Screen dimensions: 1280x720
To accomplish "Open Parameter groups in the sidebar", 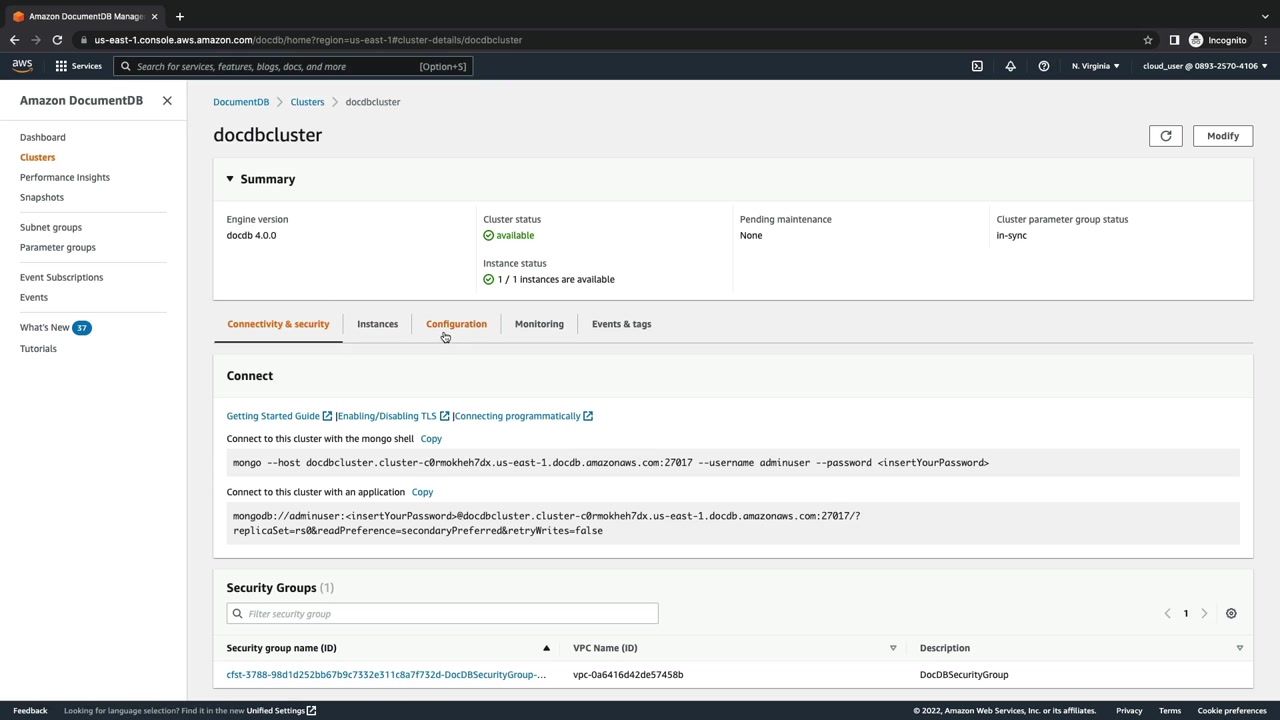I will point(58,247).
